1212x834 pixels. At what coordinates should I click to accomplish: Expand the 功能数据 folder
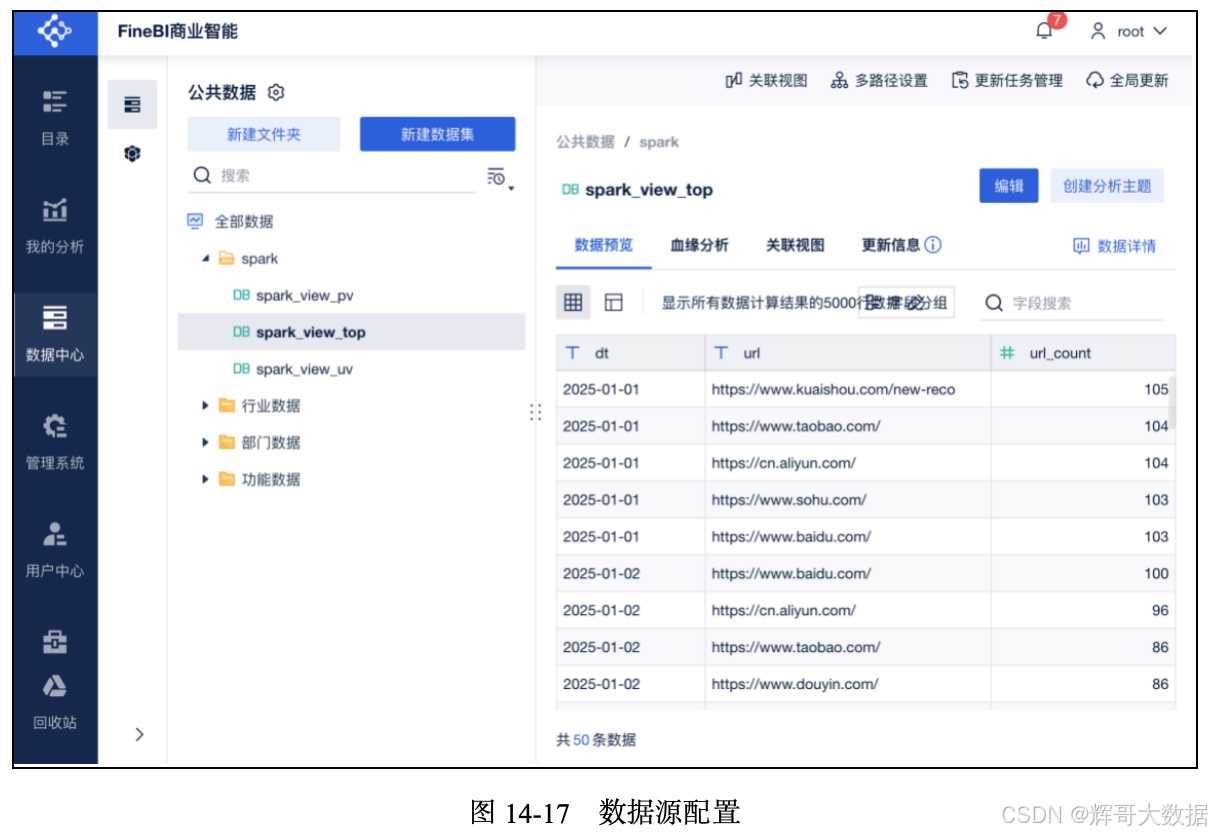pos(205,479)
